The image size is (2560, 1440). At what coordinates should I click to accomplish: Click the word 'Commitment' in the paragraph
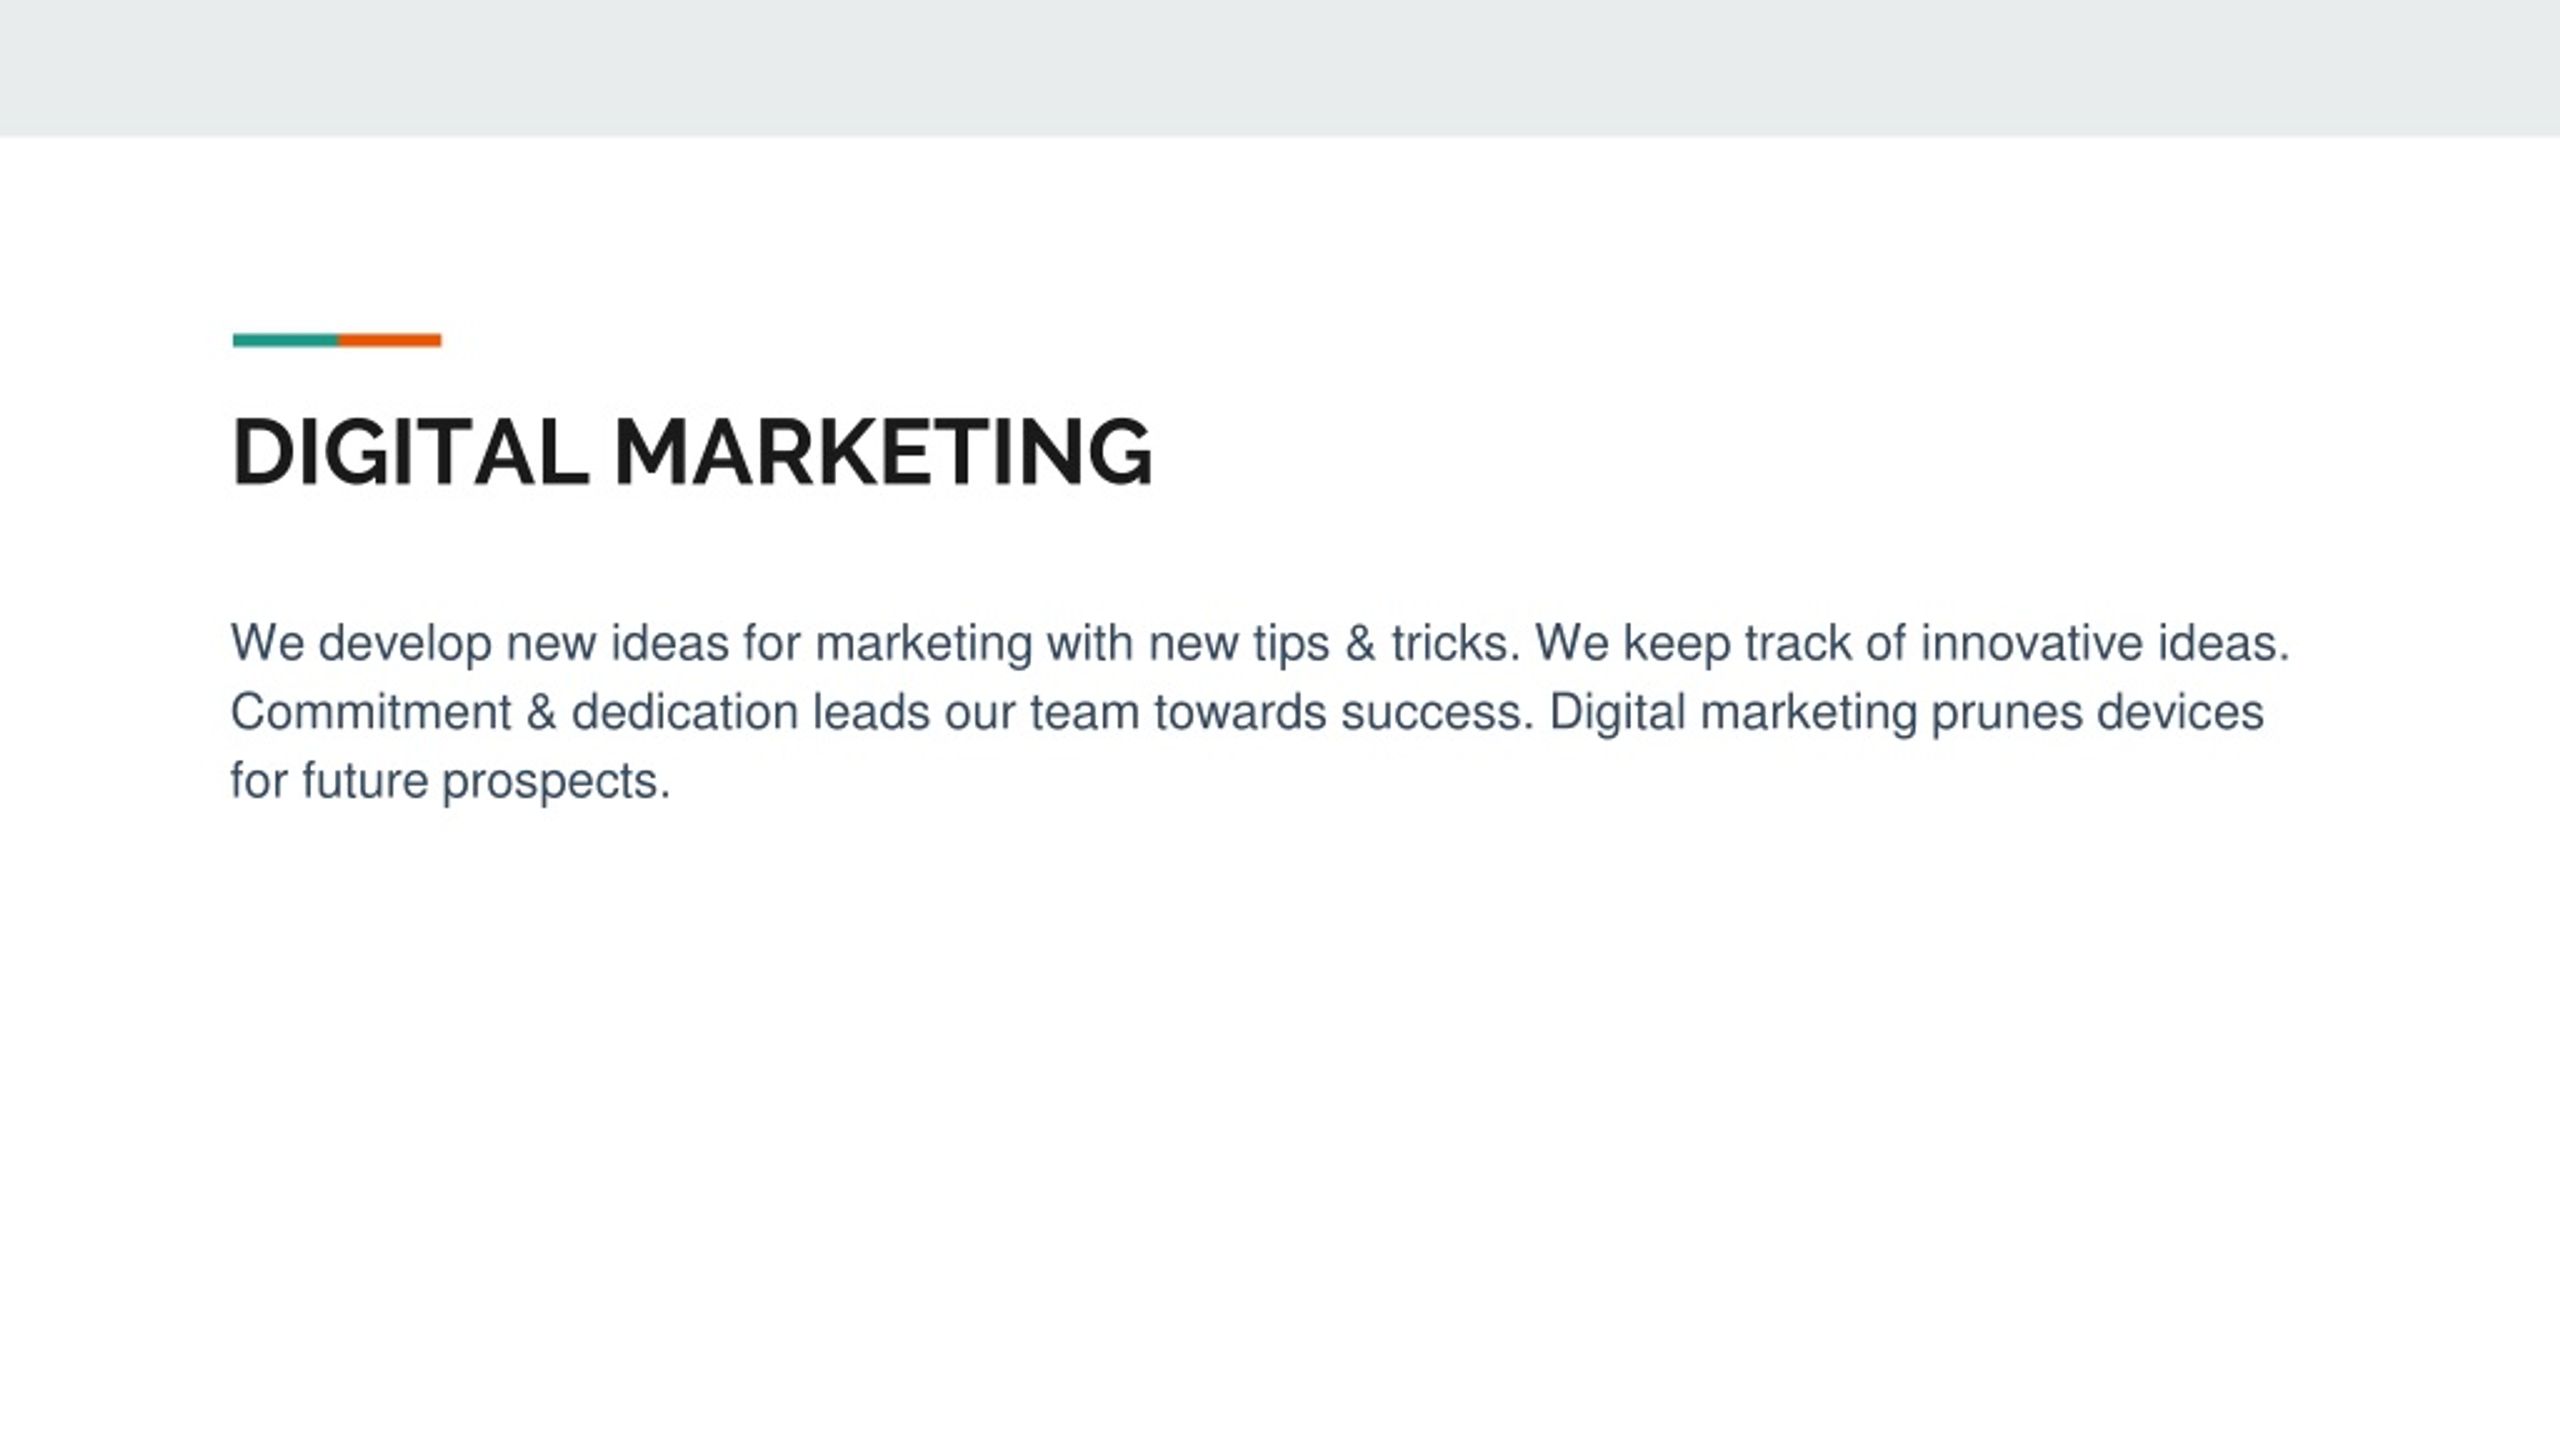(x=371, y=712)
